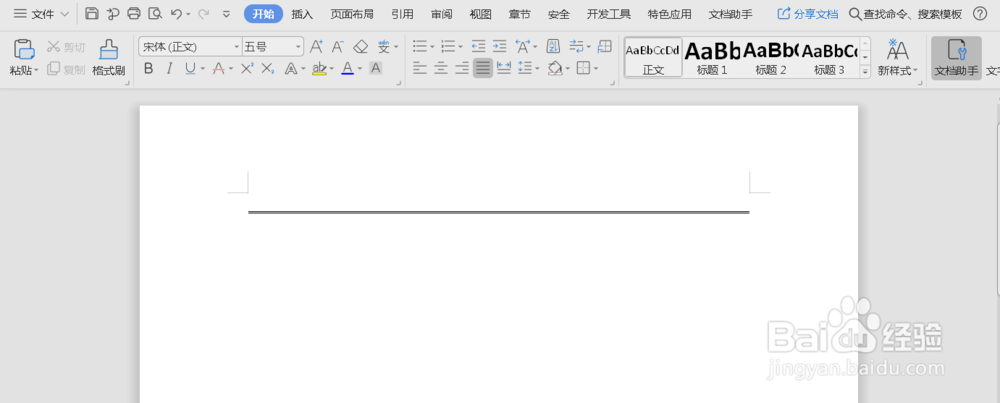Click the decrease indent icon
The height and width of the screenshot is (403, 1000).
click(478, 47)
